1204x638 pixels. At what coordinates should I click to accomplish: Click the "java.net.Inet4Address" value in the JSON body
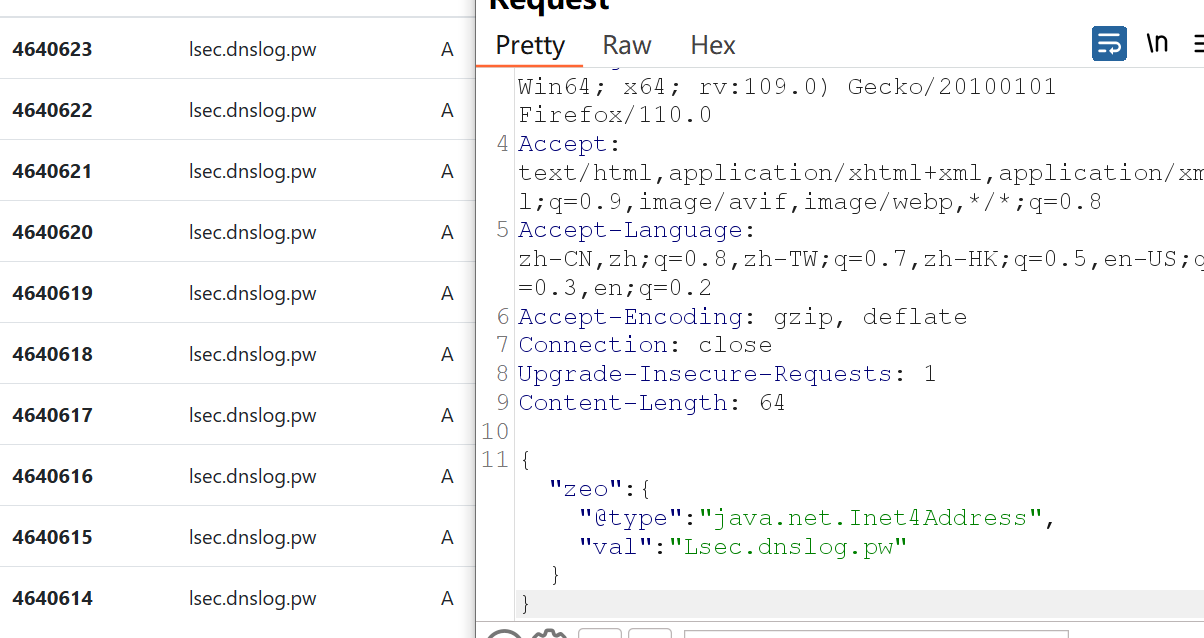[x=869, y=518]
